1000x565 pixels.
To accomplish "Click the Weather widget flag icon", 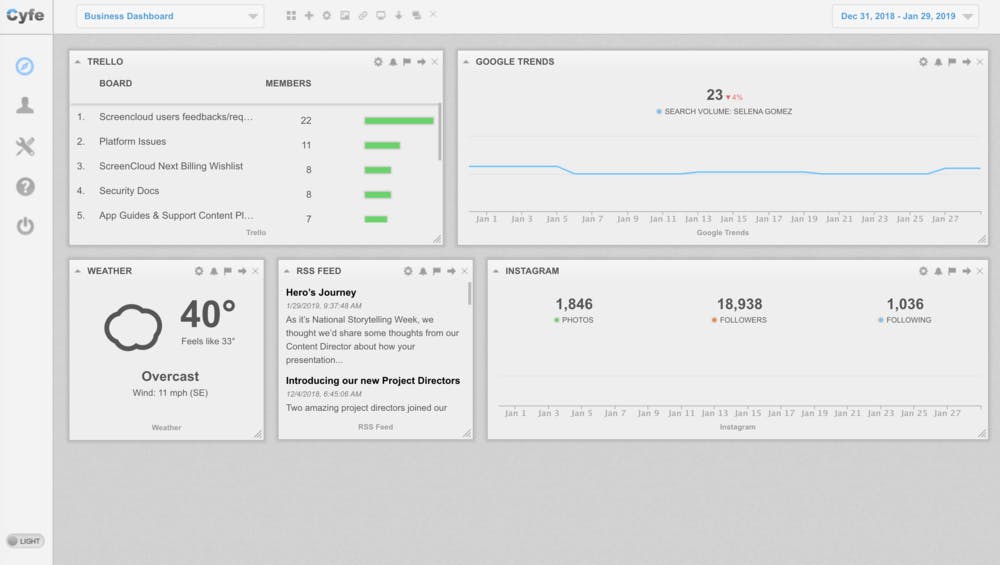I will [228, 271].
